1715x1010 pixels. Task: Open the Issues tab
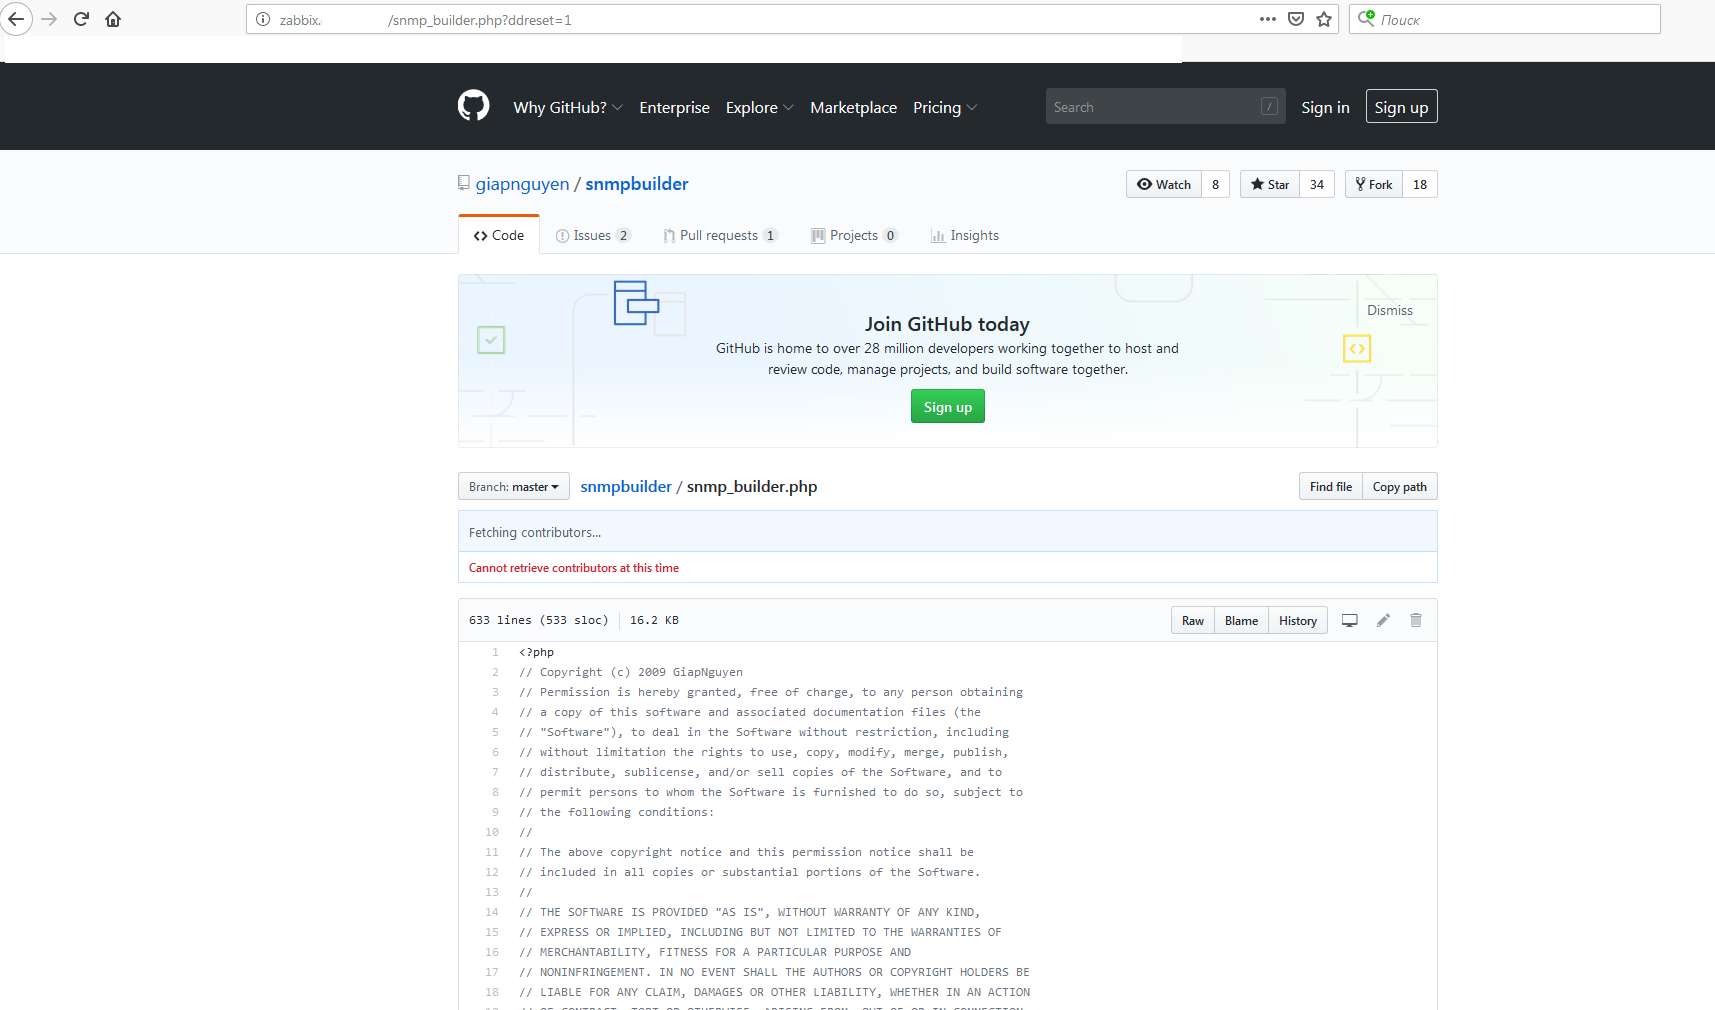[593, 235]
